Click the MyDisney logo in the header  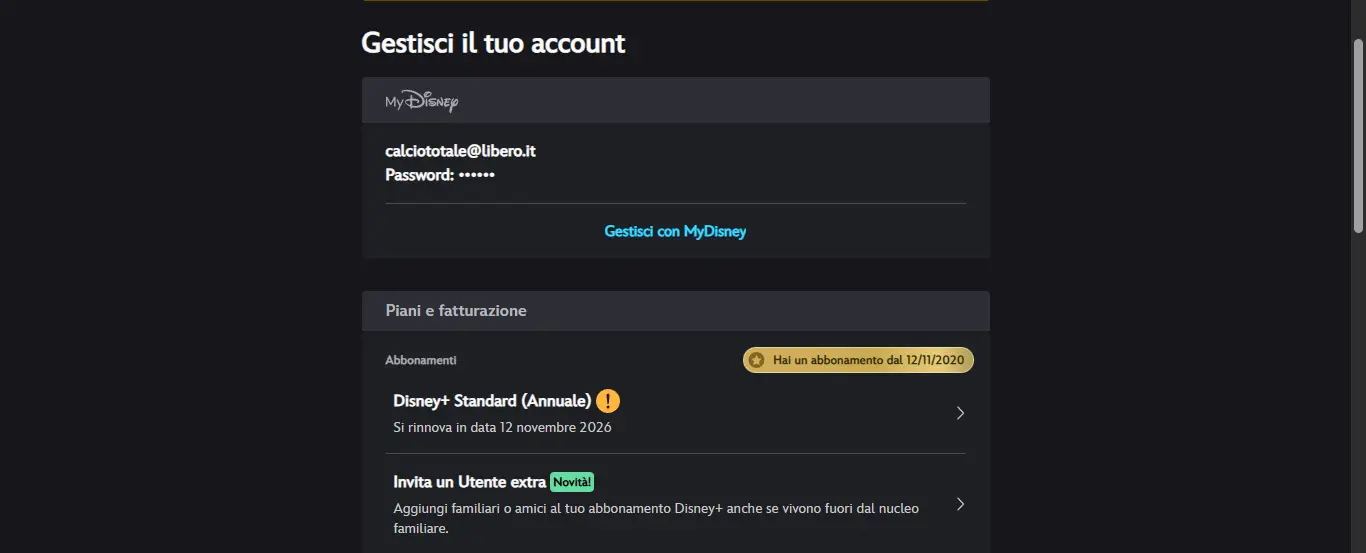[x=422, y=102]
